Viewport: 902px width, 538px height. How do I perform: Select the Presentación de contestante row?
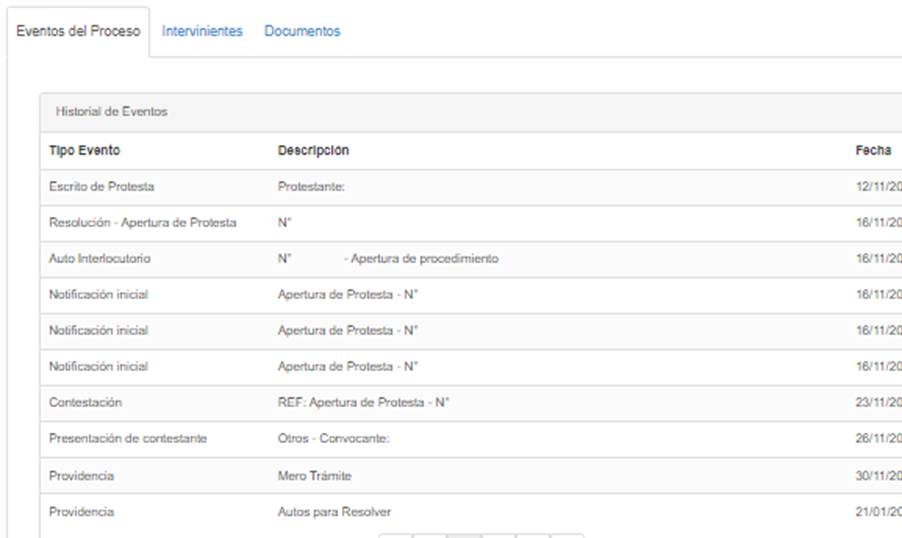(x=128, y=439)
